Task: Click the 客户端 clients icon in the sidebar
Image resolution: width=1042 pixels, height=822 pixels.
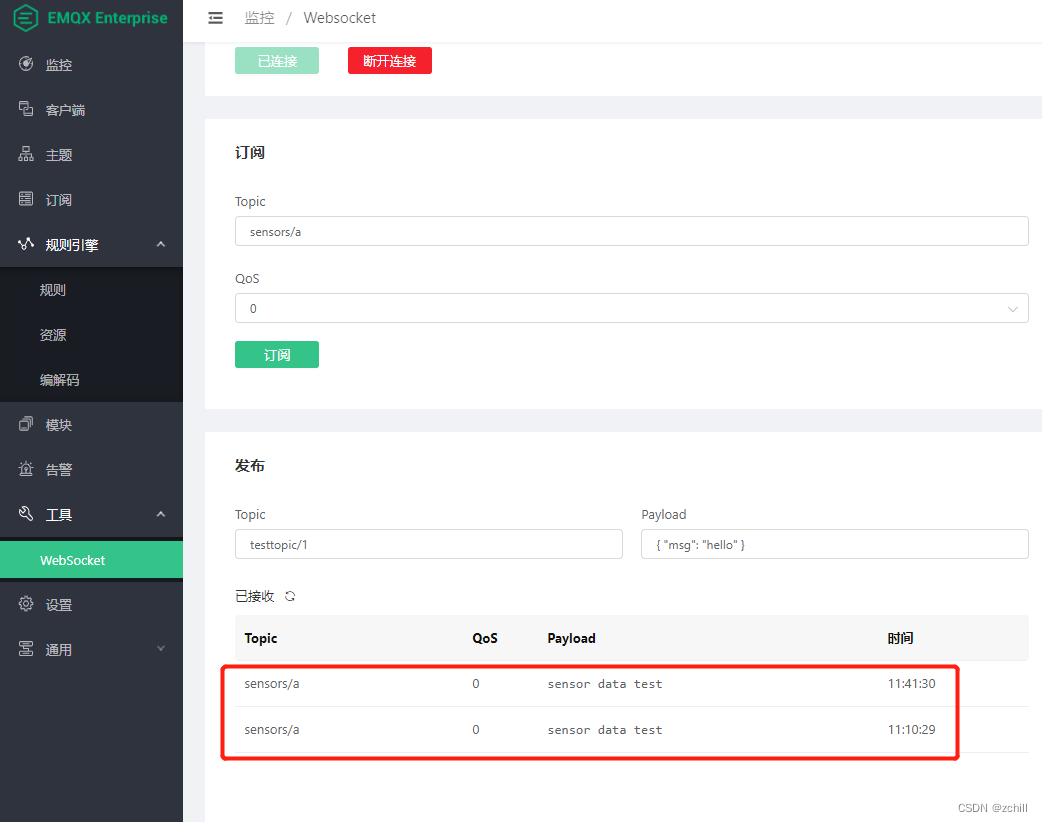Action: (x=26, y=109)
